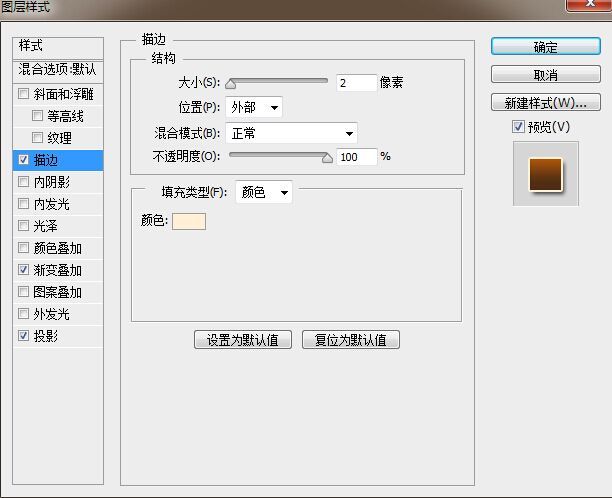Image resolution: width=612 pixels, height=498 pixels.
Task: Click the 复位为默认值 button
Action: [350, 340]
